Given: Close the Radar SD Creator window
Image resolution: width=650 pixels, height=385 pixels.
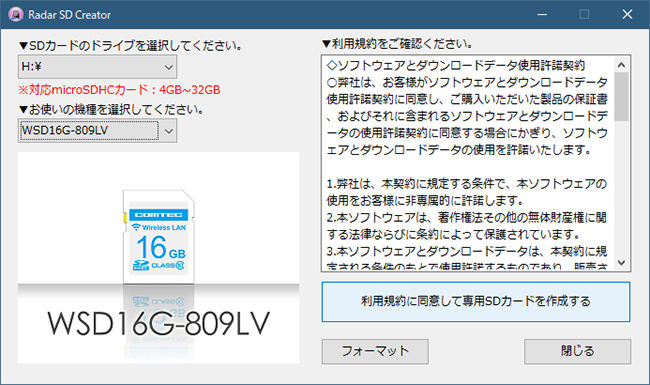Looking at the screenshot, I should pos(627,15).
